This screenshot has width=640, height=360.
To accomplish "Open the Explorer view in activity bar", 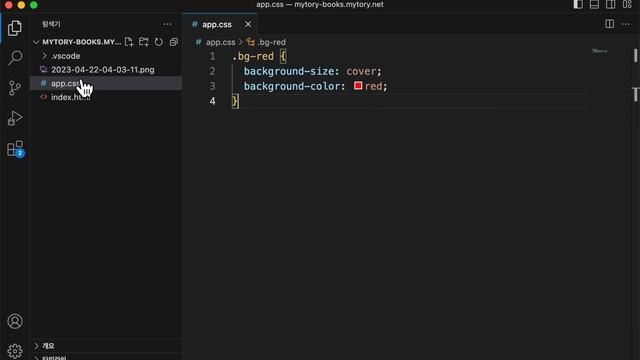I will tap(15, 28).
